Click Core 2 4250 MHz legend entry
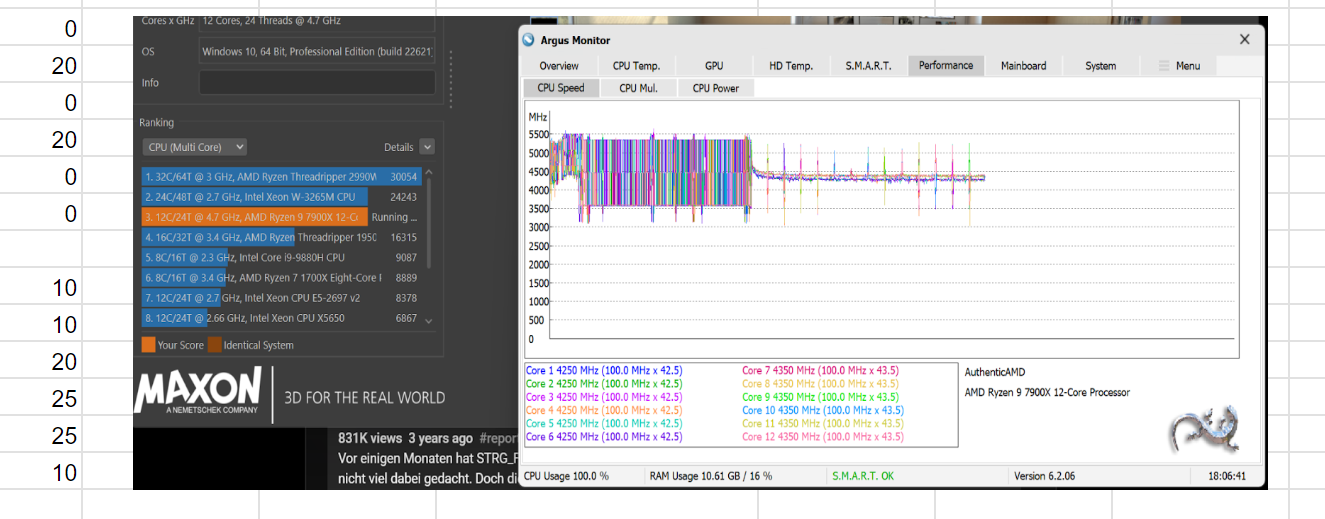The height and width of the screenshot is (519, 1325). click(x=604, y=384)
